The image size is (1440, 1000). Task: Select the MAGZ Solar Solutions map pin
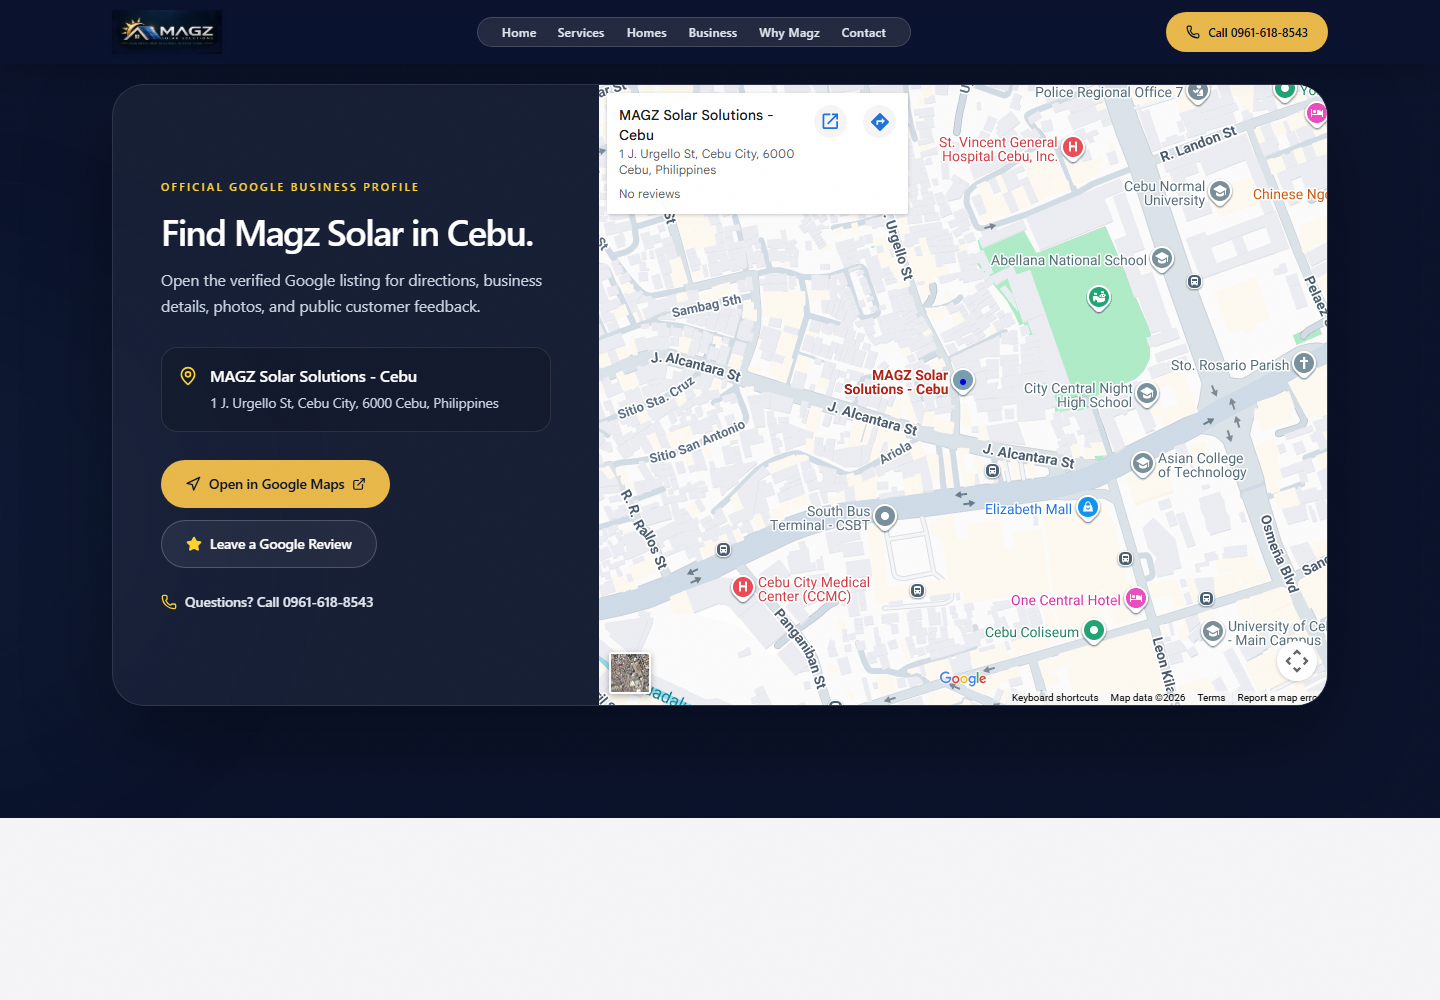[x=963, y=381]
